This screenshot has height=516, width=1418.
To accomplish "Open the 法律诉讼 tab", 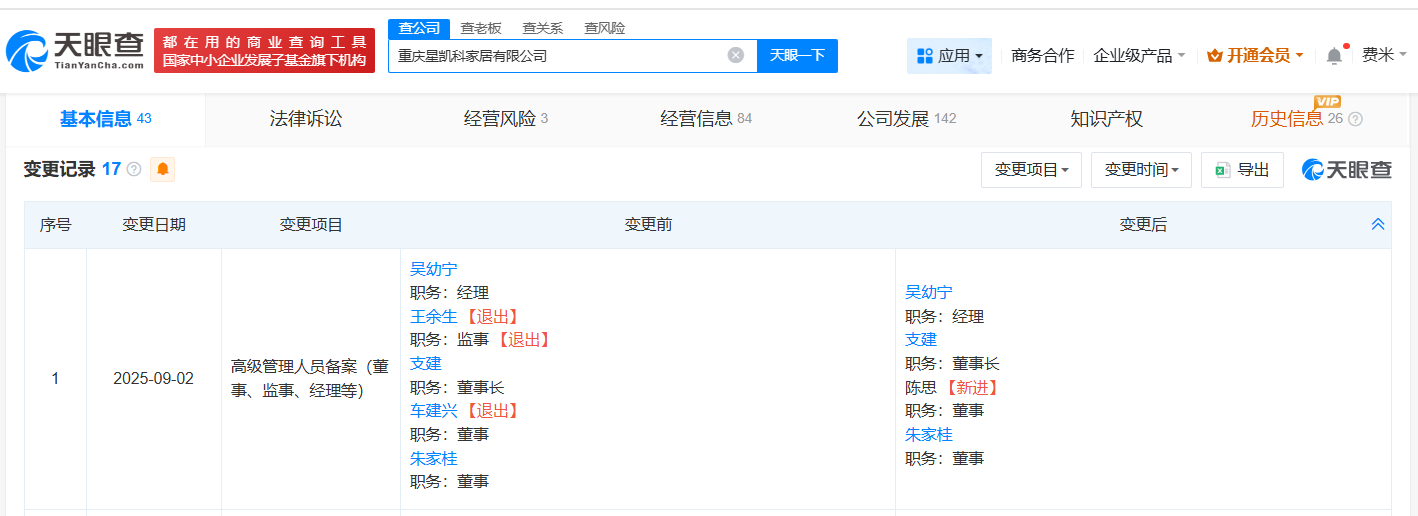I will 306,119.
